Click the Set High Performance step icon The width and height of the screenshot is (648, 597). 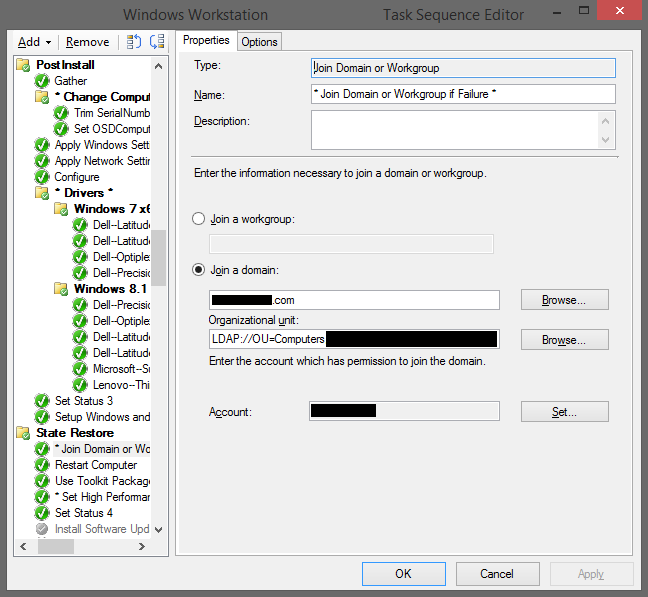coord(42,497)
